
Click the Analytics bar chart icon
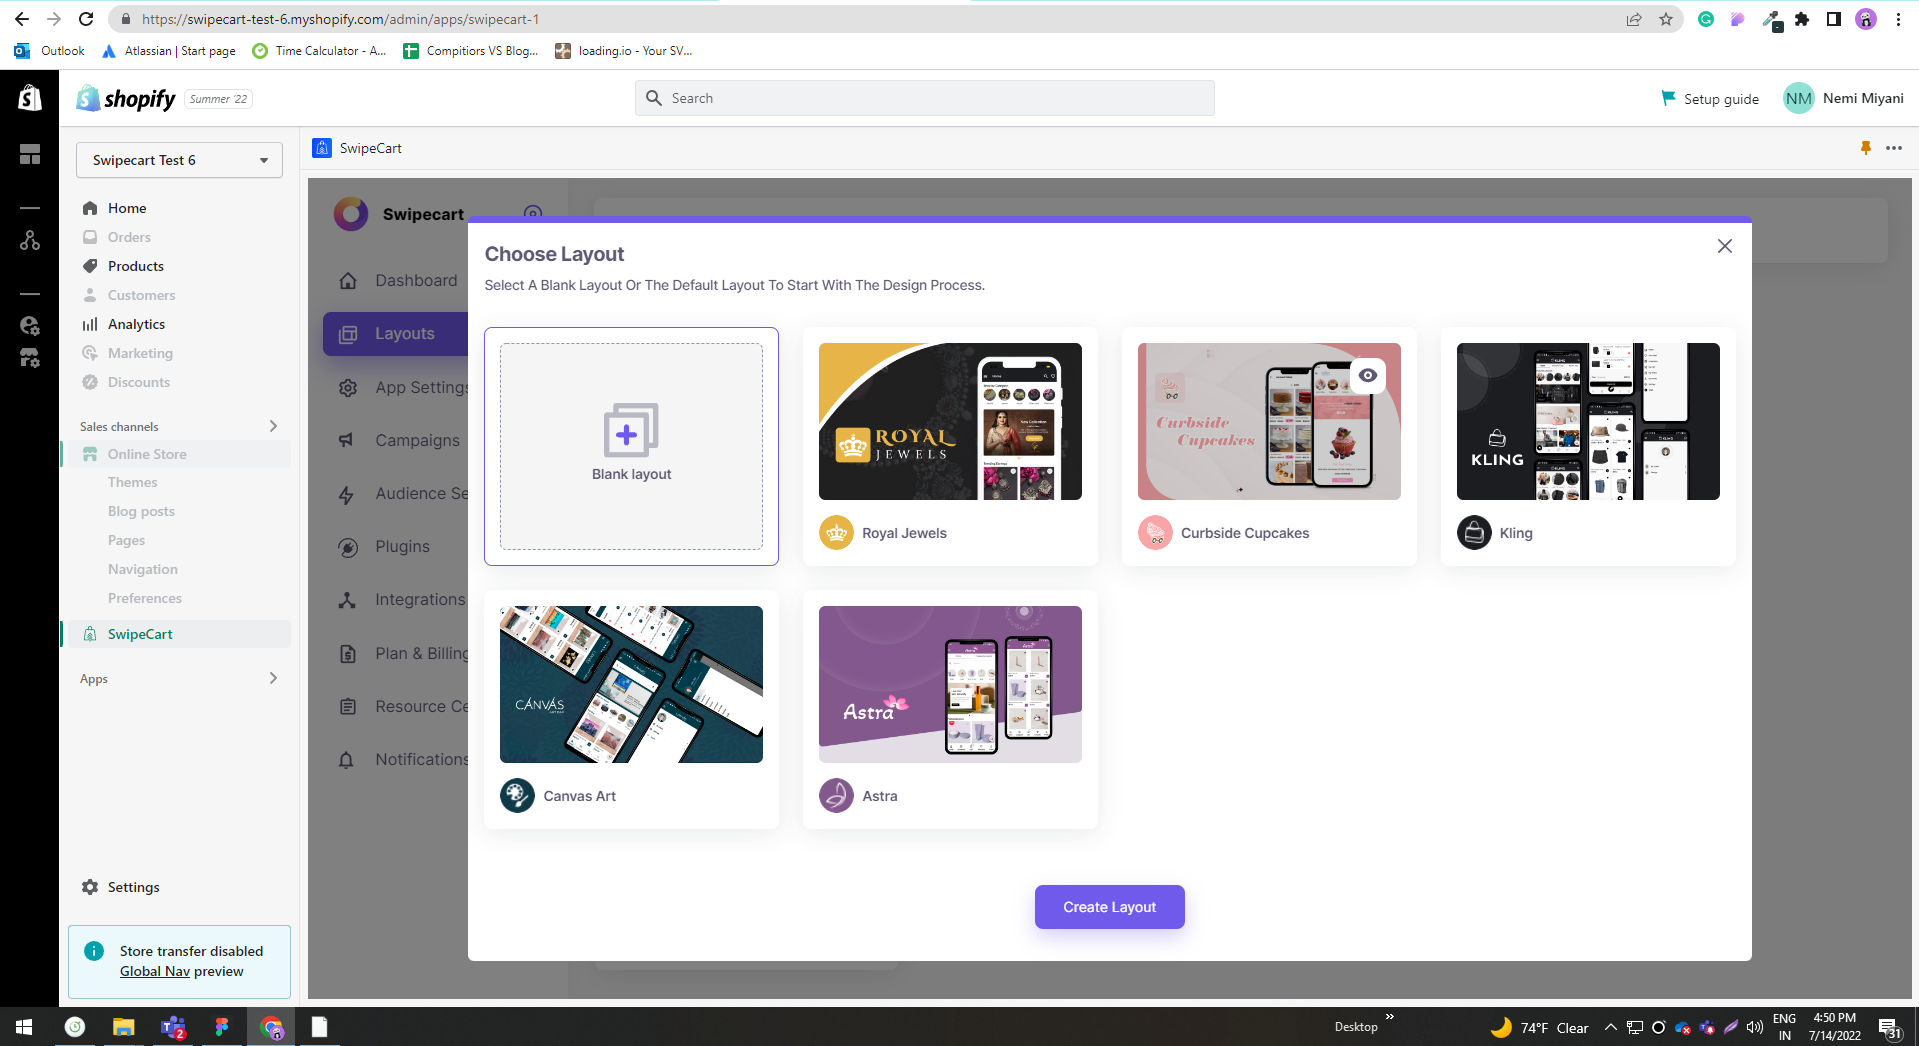(x=90, y=324)
